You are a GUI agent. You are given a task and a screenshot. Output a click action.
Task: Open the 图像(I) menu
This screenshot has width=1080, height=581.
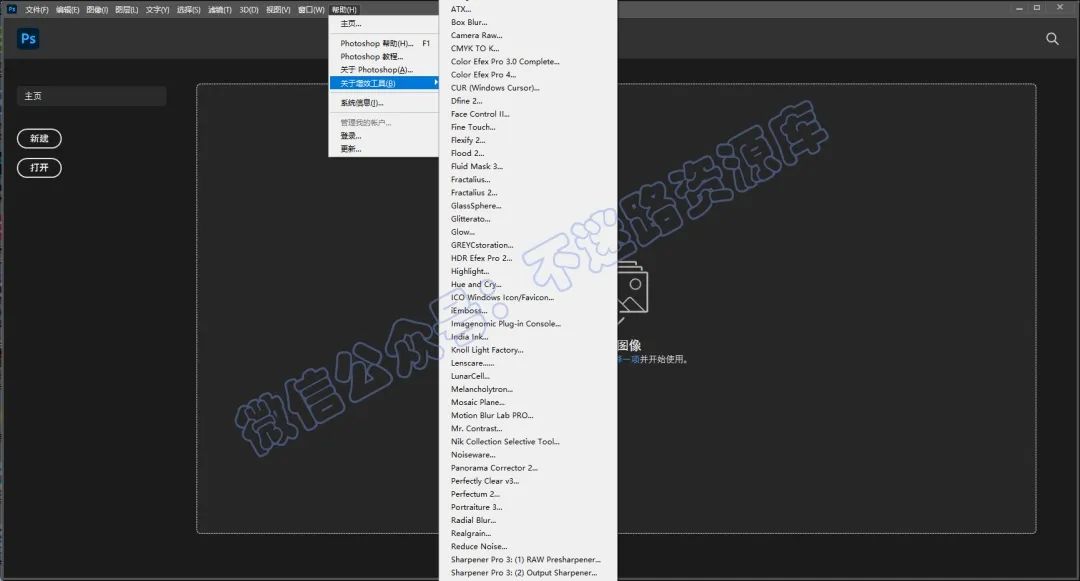(x=97, y=10)
